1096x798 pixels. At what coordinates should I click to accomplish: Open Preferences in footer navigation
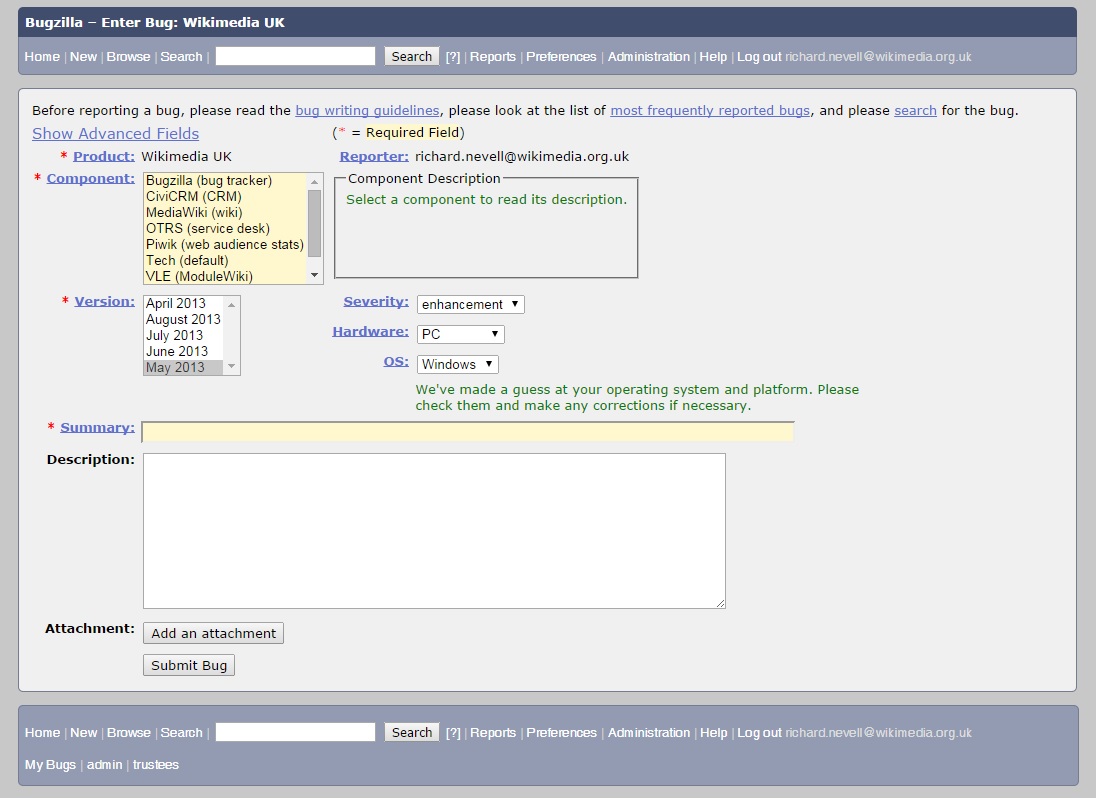coord(561,732)
